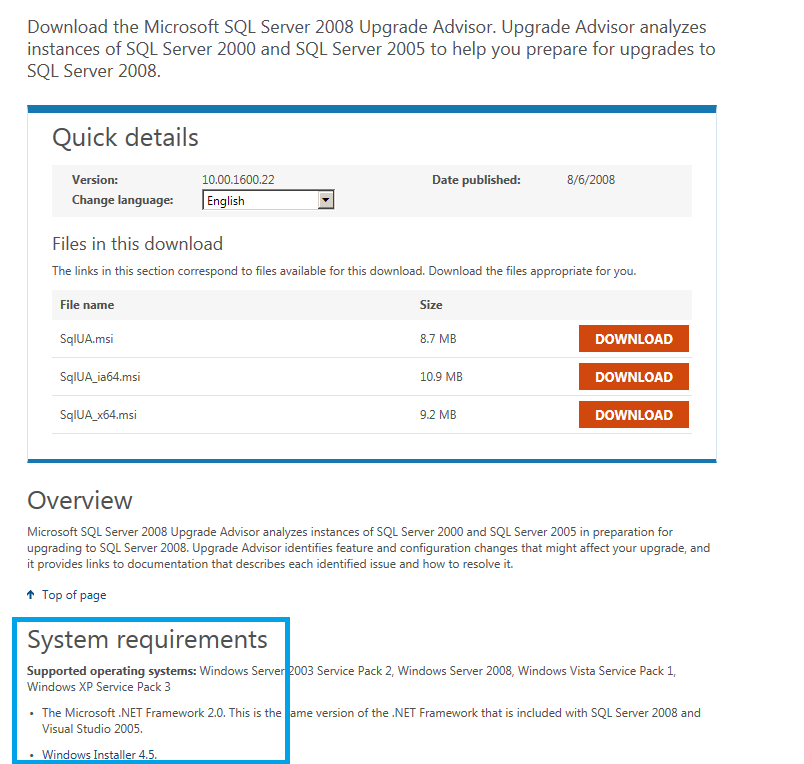804x764 pixels.
Task: Click the up arrow beside Top of page
Action: [32, 595]
